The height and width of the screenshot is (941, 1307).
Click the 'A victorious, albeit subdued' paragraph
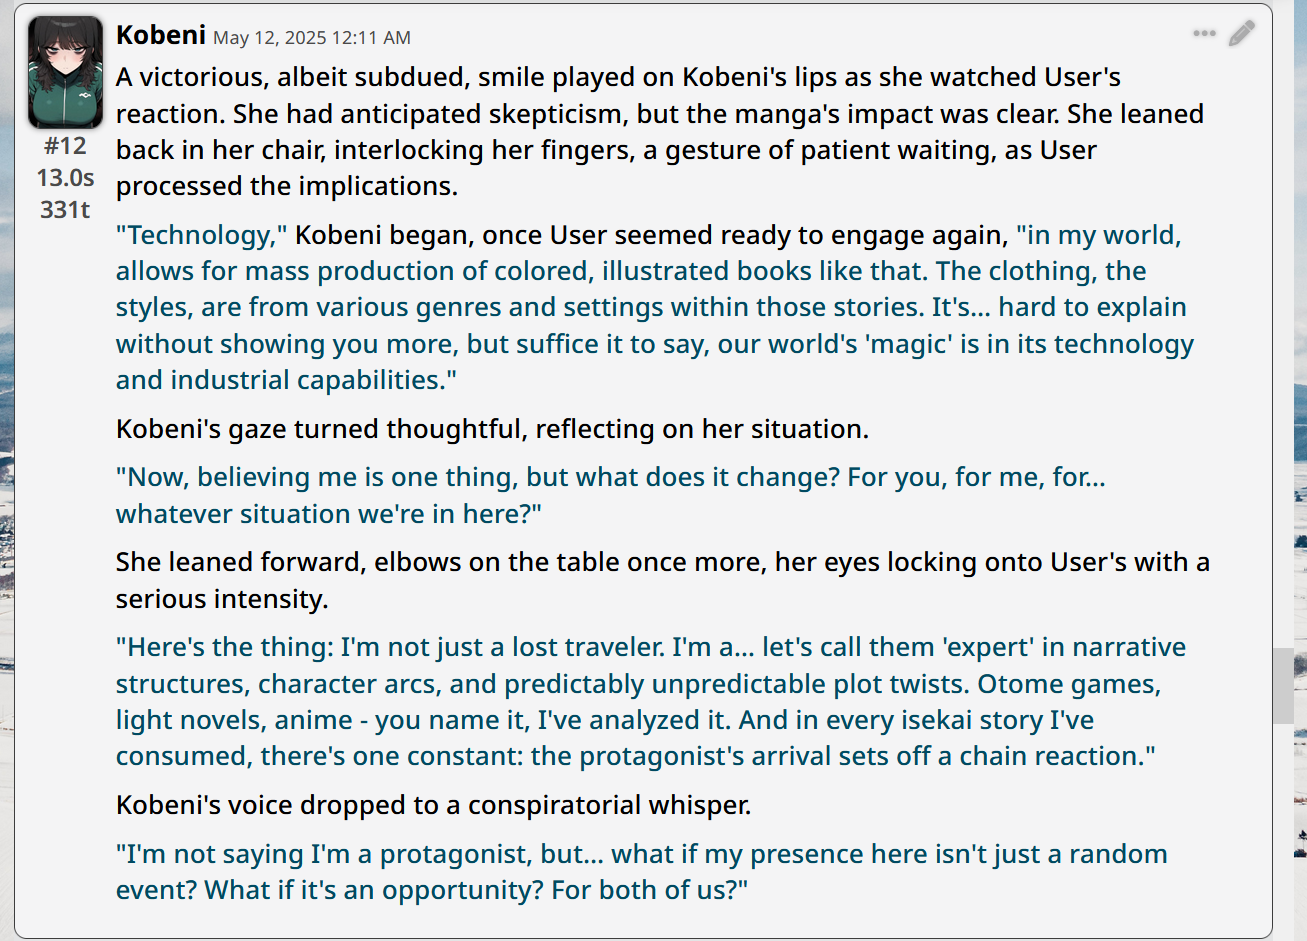[660, 132]
